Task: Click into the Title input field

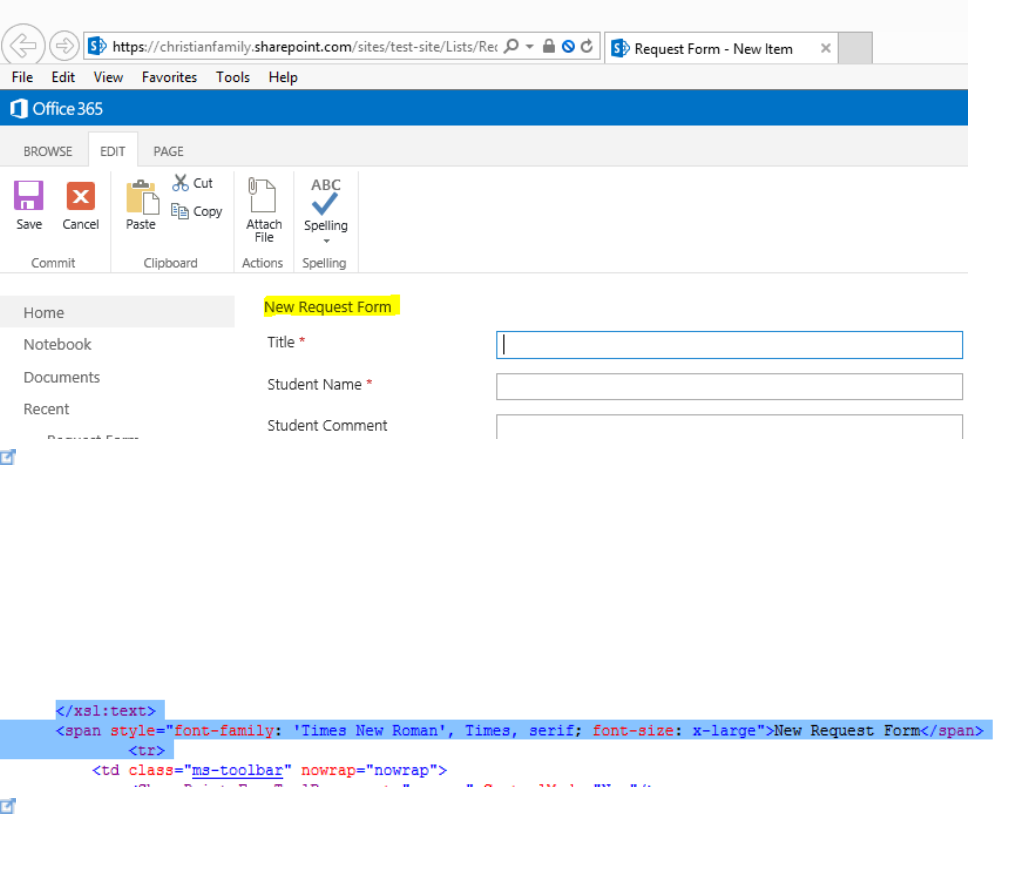Action: [x=729, y=345]
